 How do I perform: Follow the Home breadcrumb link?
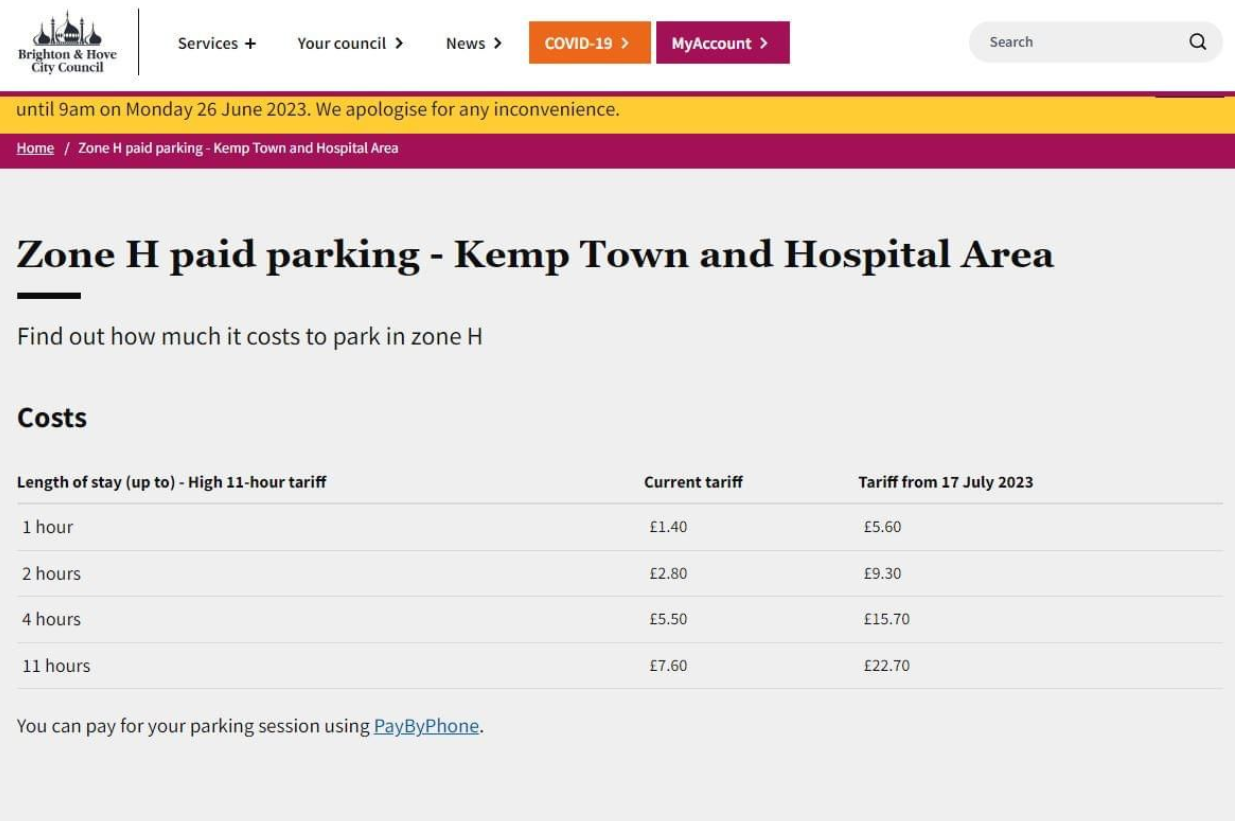[x=35, y=148]
